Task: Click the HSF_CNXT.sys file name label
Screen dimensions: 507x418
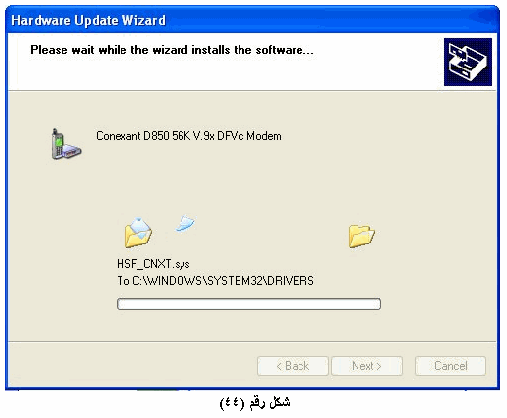Action: pyautogui.click(x=153, y=264)
